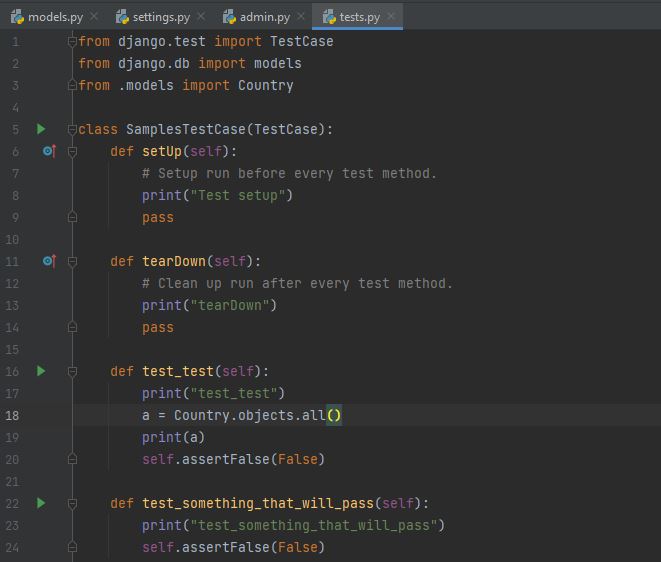Image resolution: width=661 pixels, height=562 pixels.
Task: Close the settings.py tab
Action: point(201,16)
